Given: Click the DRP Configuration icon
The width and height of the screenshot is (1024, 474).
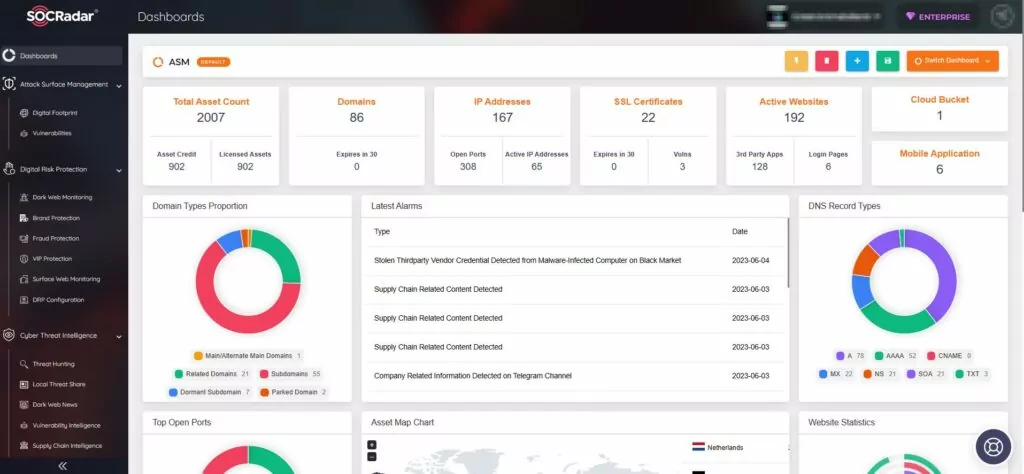Looking at the screenshot, I should coord(24,300).
